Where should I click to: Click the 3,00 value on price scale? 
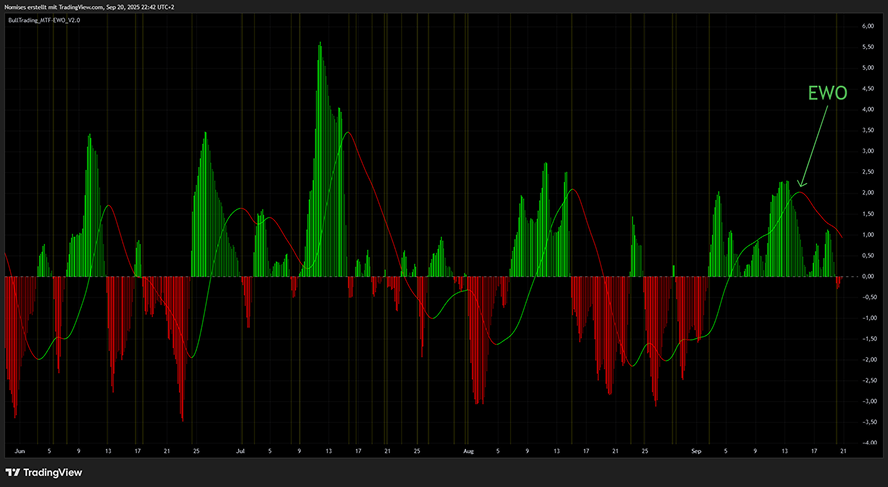(x=866, y=151)
